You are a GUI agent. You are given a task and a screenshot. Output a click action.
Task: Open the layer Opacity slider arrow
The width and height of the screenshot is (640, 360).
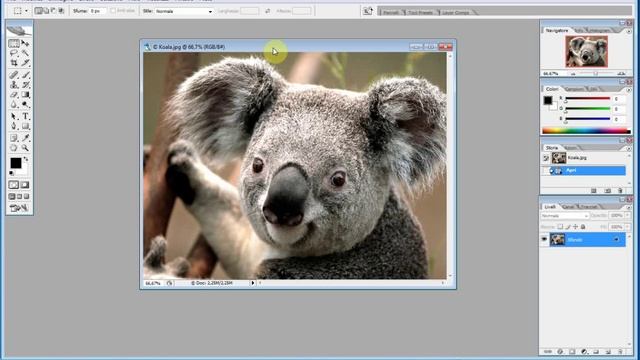628,216
